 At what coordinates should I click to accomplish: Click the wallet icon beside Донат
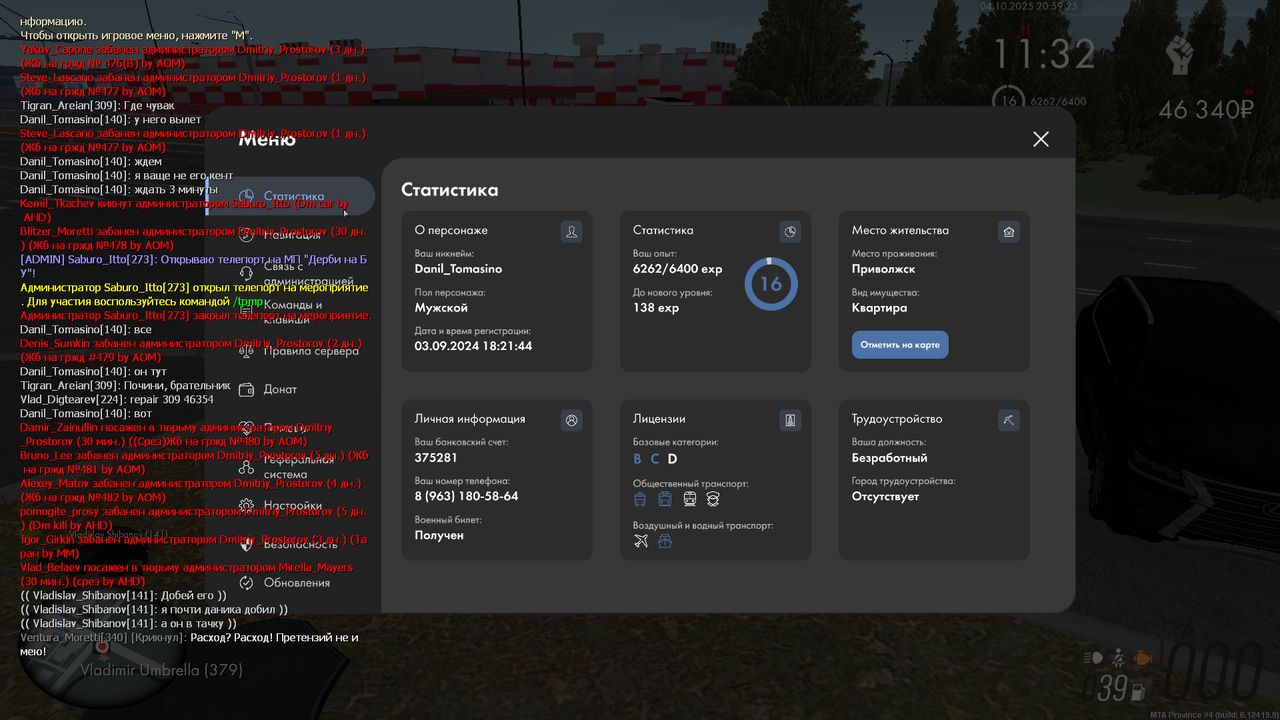247,389
